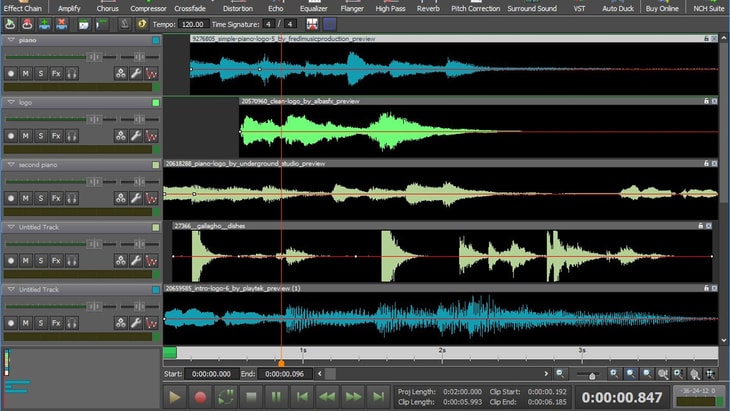This screenshot has height=411, width=730.
Task: Collapse the first Untitled Track triangle
Action: pyautogui.click(x=11, y=227)
